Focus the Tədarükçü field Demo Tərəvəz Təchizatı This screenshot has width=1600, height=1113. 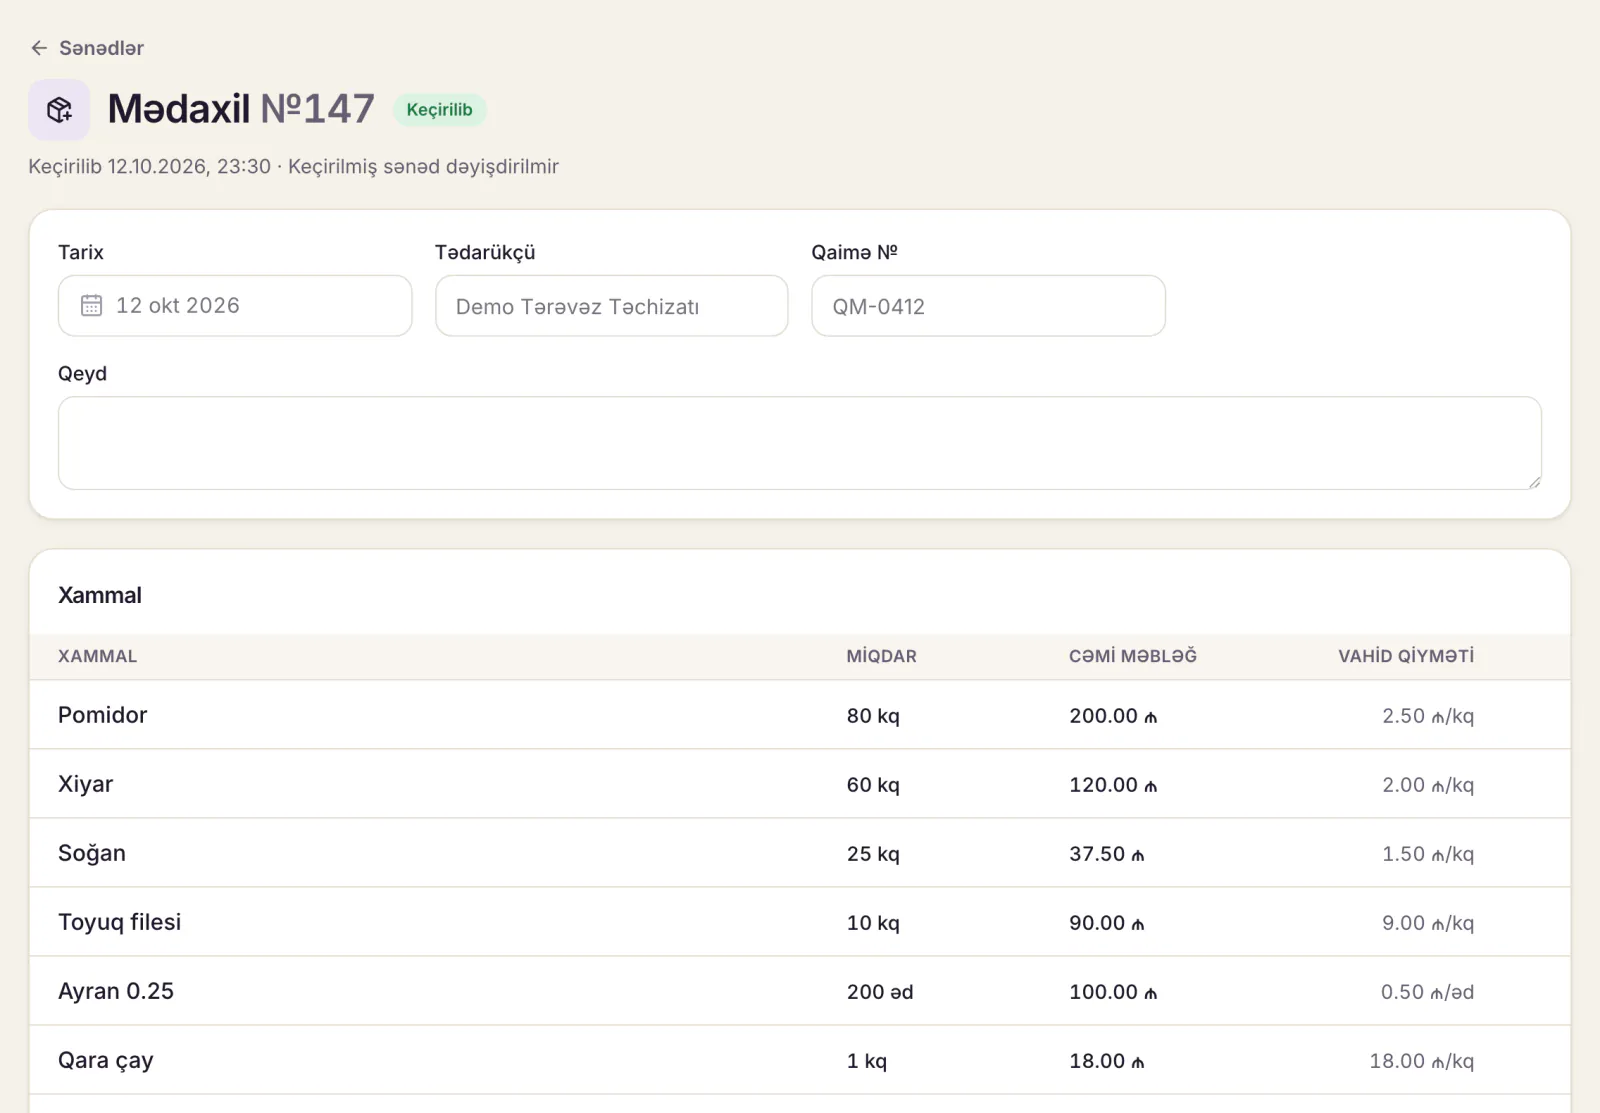(x=612, y=306)
